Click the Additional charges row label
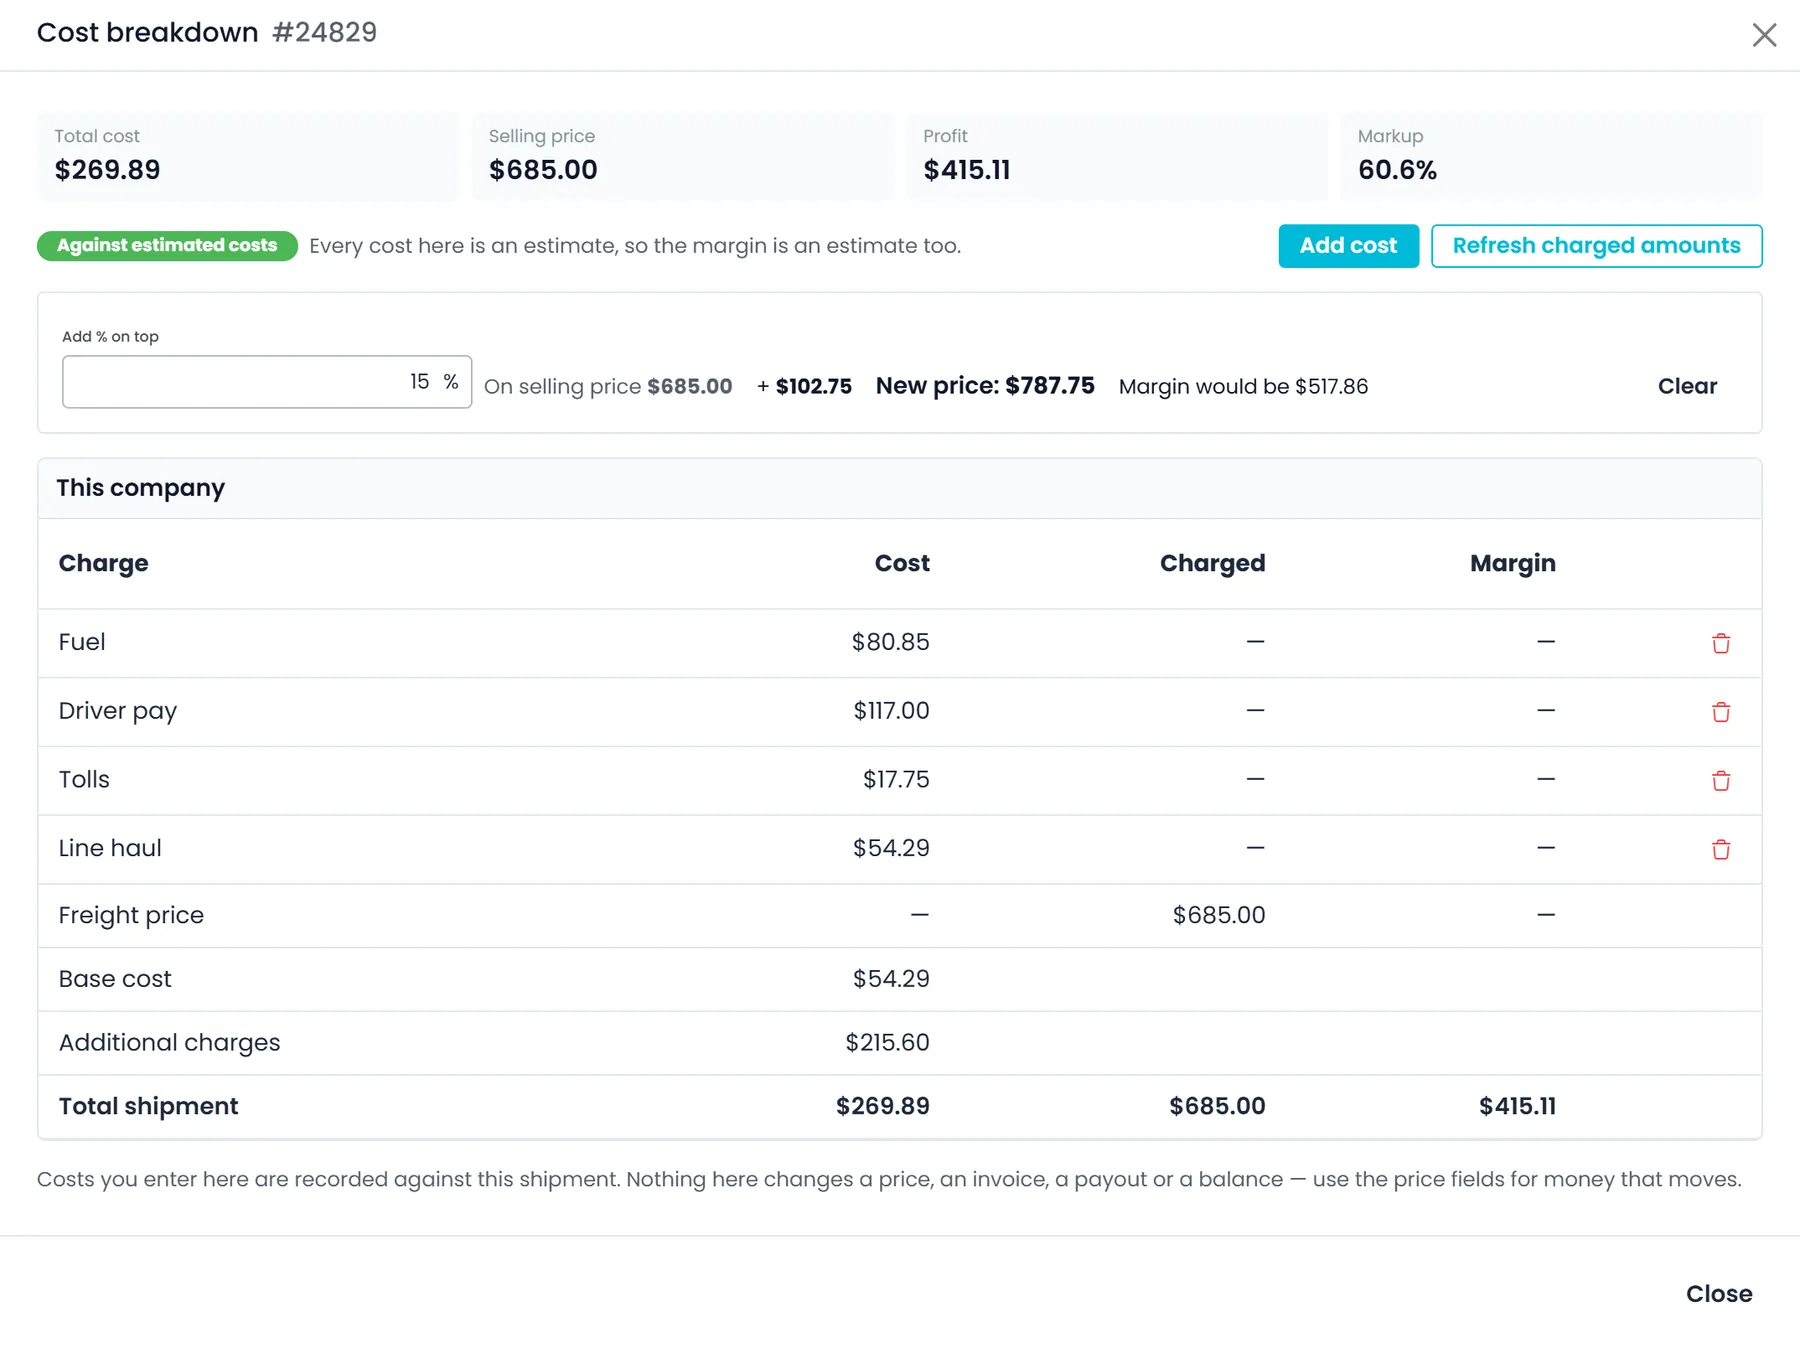The height and width of the screenshot is (1347, 1800). click(169, 1043)
